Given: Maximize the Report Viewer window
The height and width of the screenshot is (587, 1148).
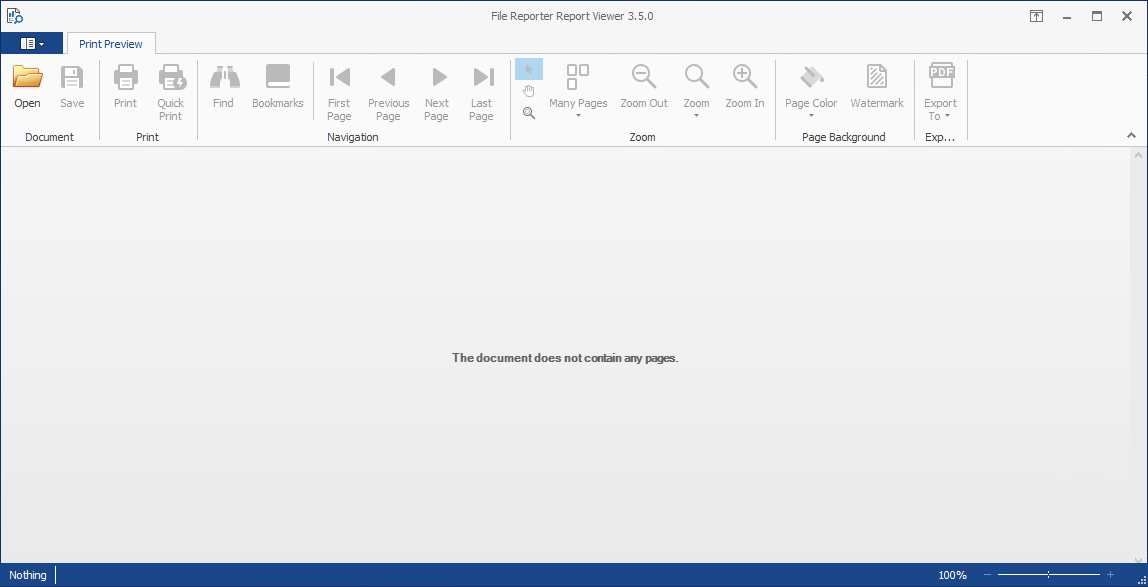Looking at the screenshot, I should coord(1097,16).
